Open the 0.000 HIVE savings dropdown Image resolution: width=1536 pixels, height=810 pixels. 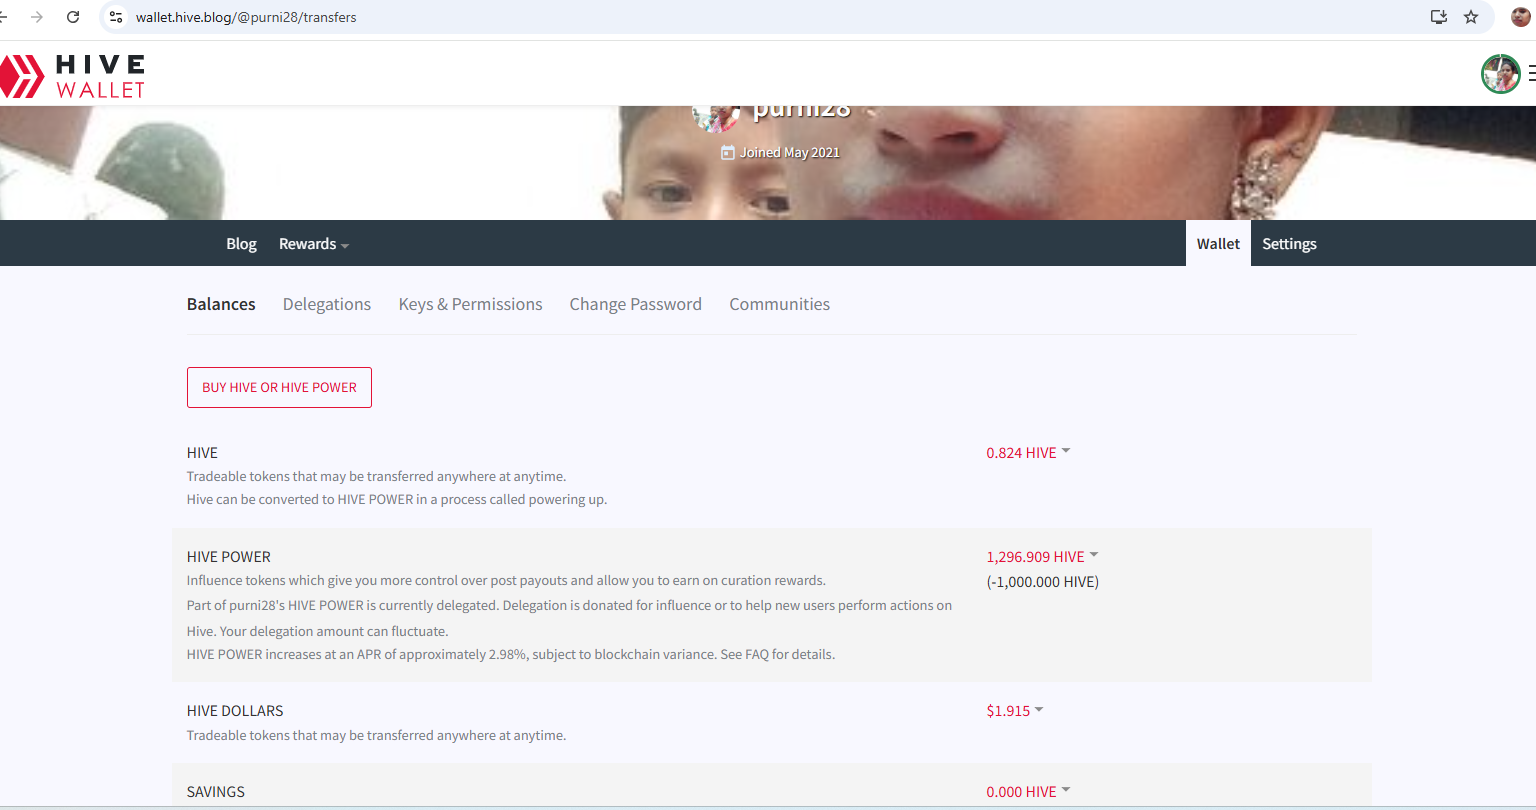pyautogui.click(x=1028, y=792)
